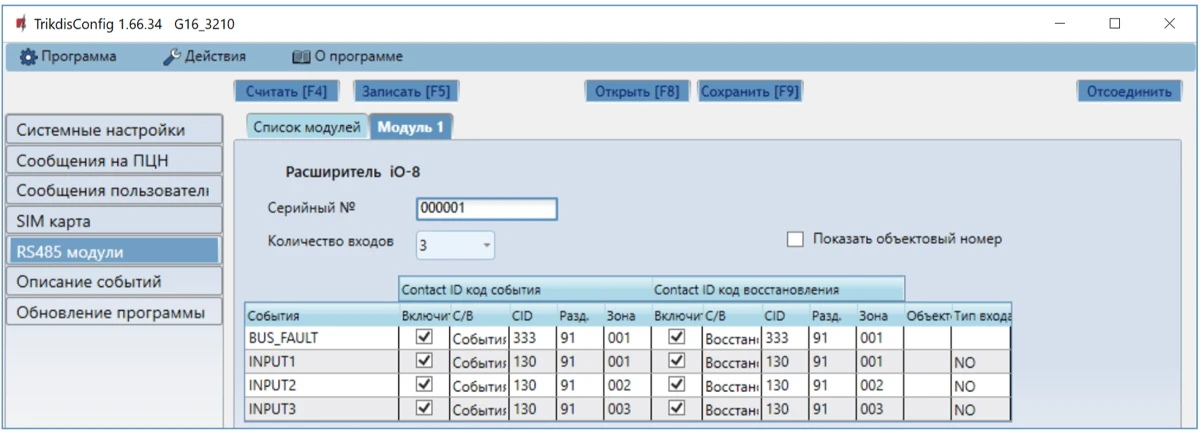Viewport: 1200px width, 433px height.
Task: Toggle the BUS_FAULT event enable checkbox
Action: (424, 338)
